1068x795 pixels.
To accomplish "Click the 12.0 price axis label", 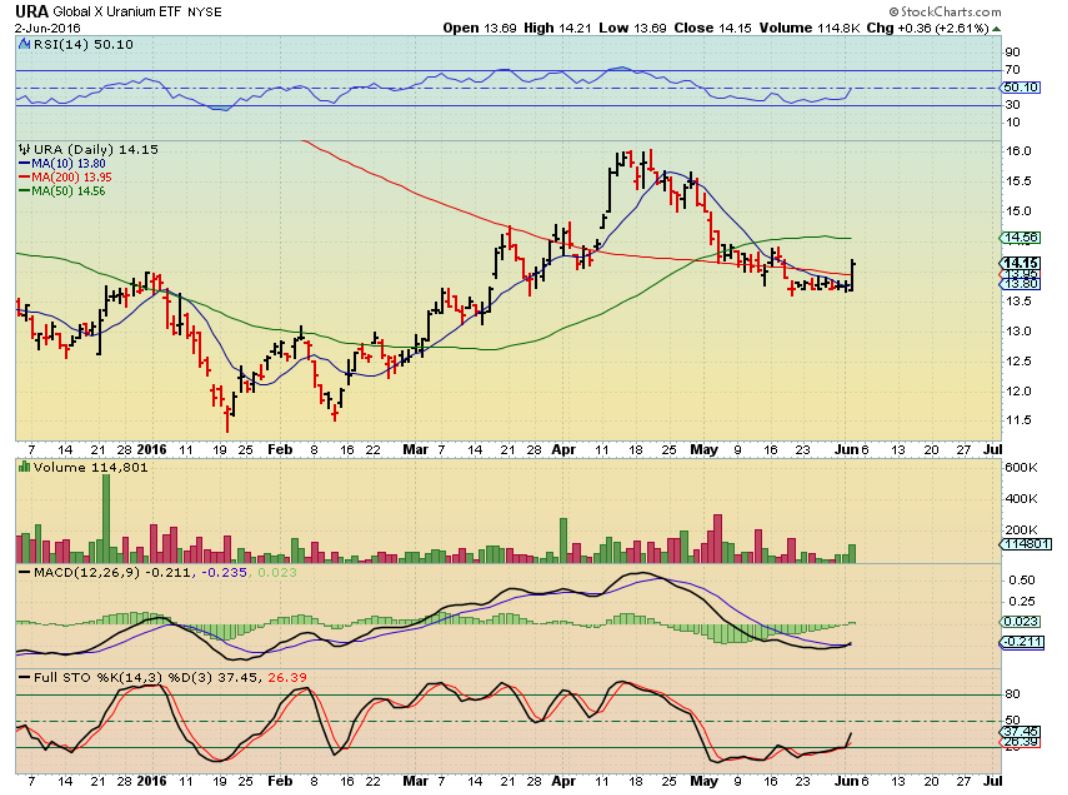I will click(1018, 391).
